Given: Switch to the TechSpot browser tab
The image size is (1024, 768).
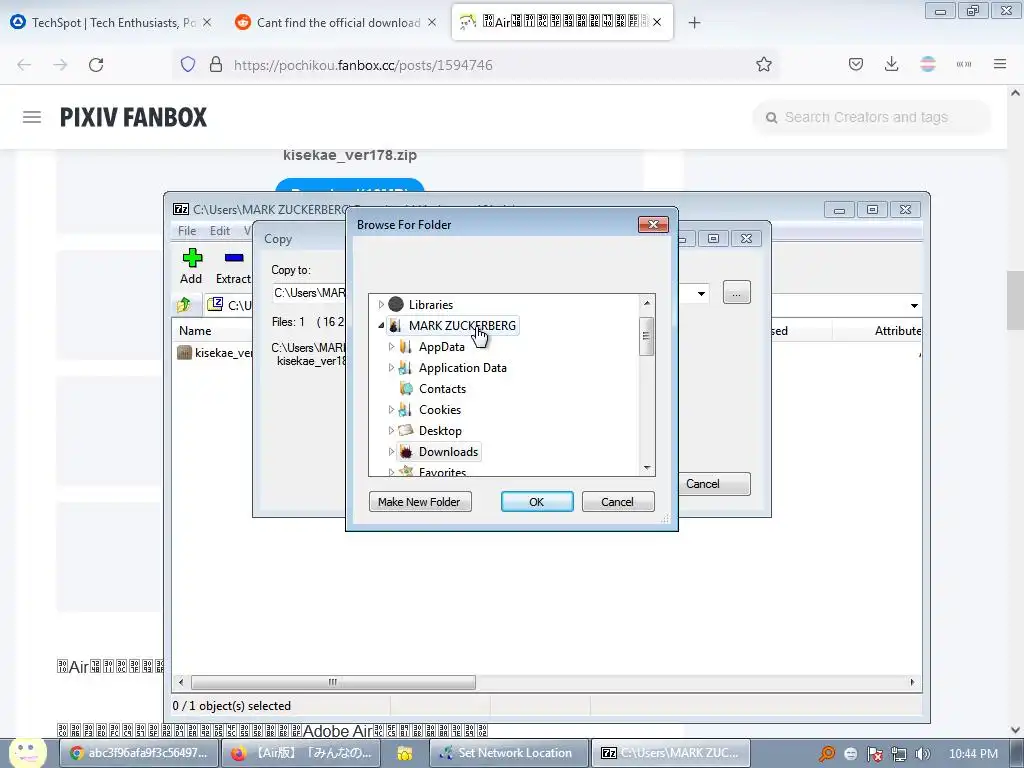Looking at the screenshot, I should [x=104, y=23].
